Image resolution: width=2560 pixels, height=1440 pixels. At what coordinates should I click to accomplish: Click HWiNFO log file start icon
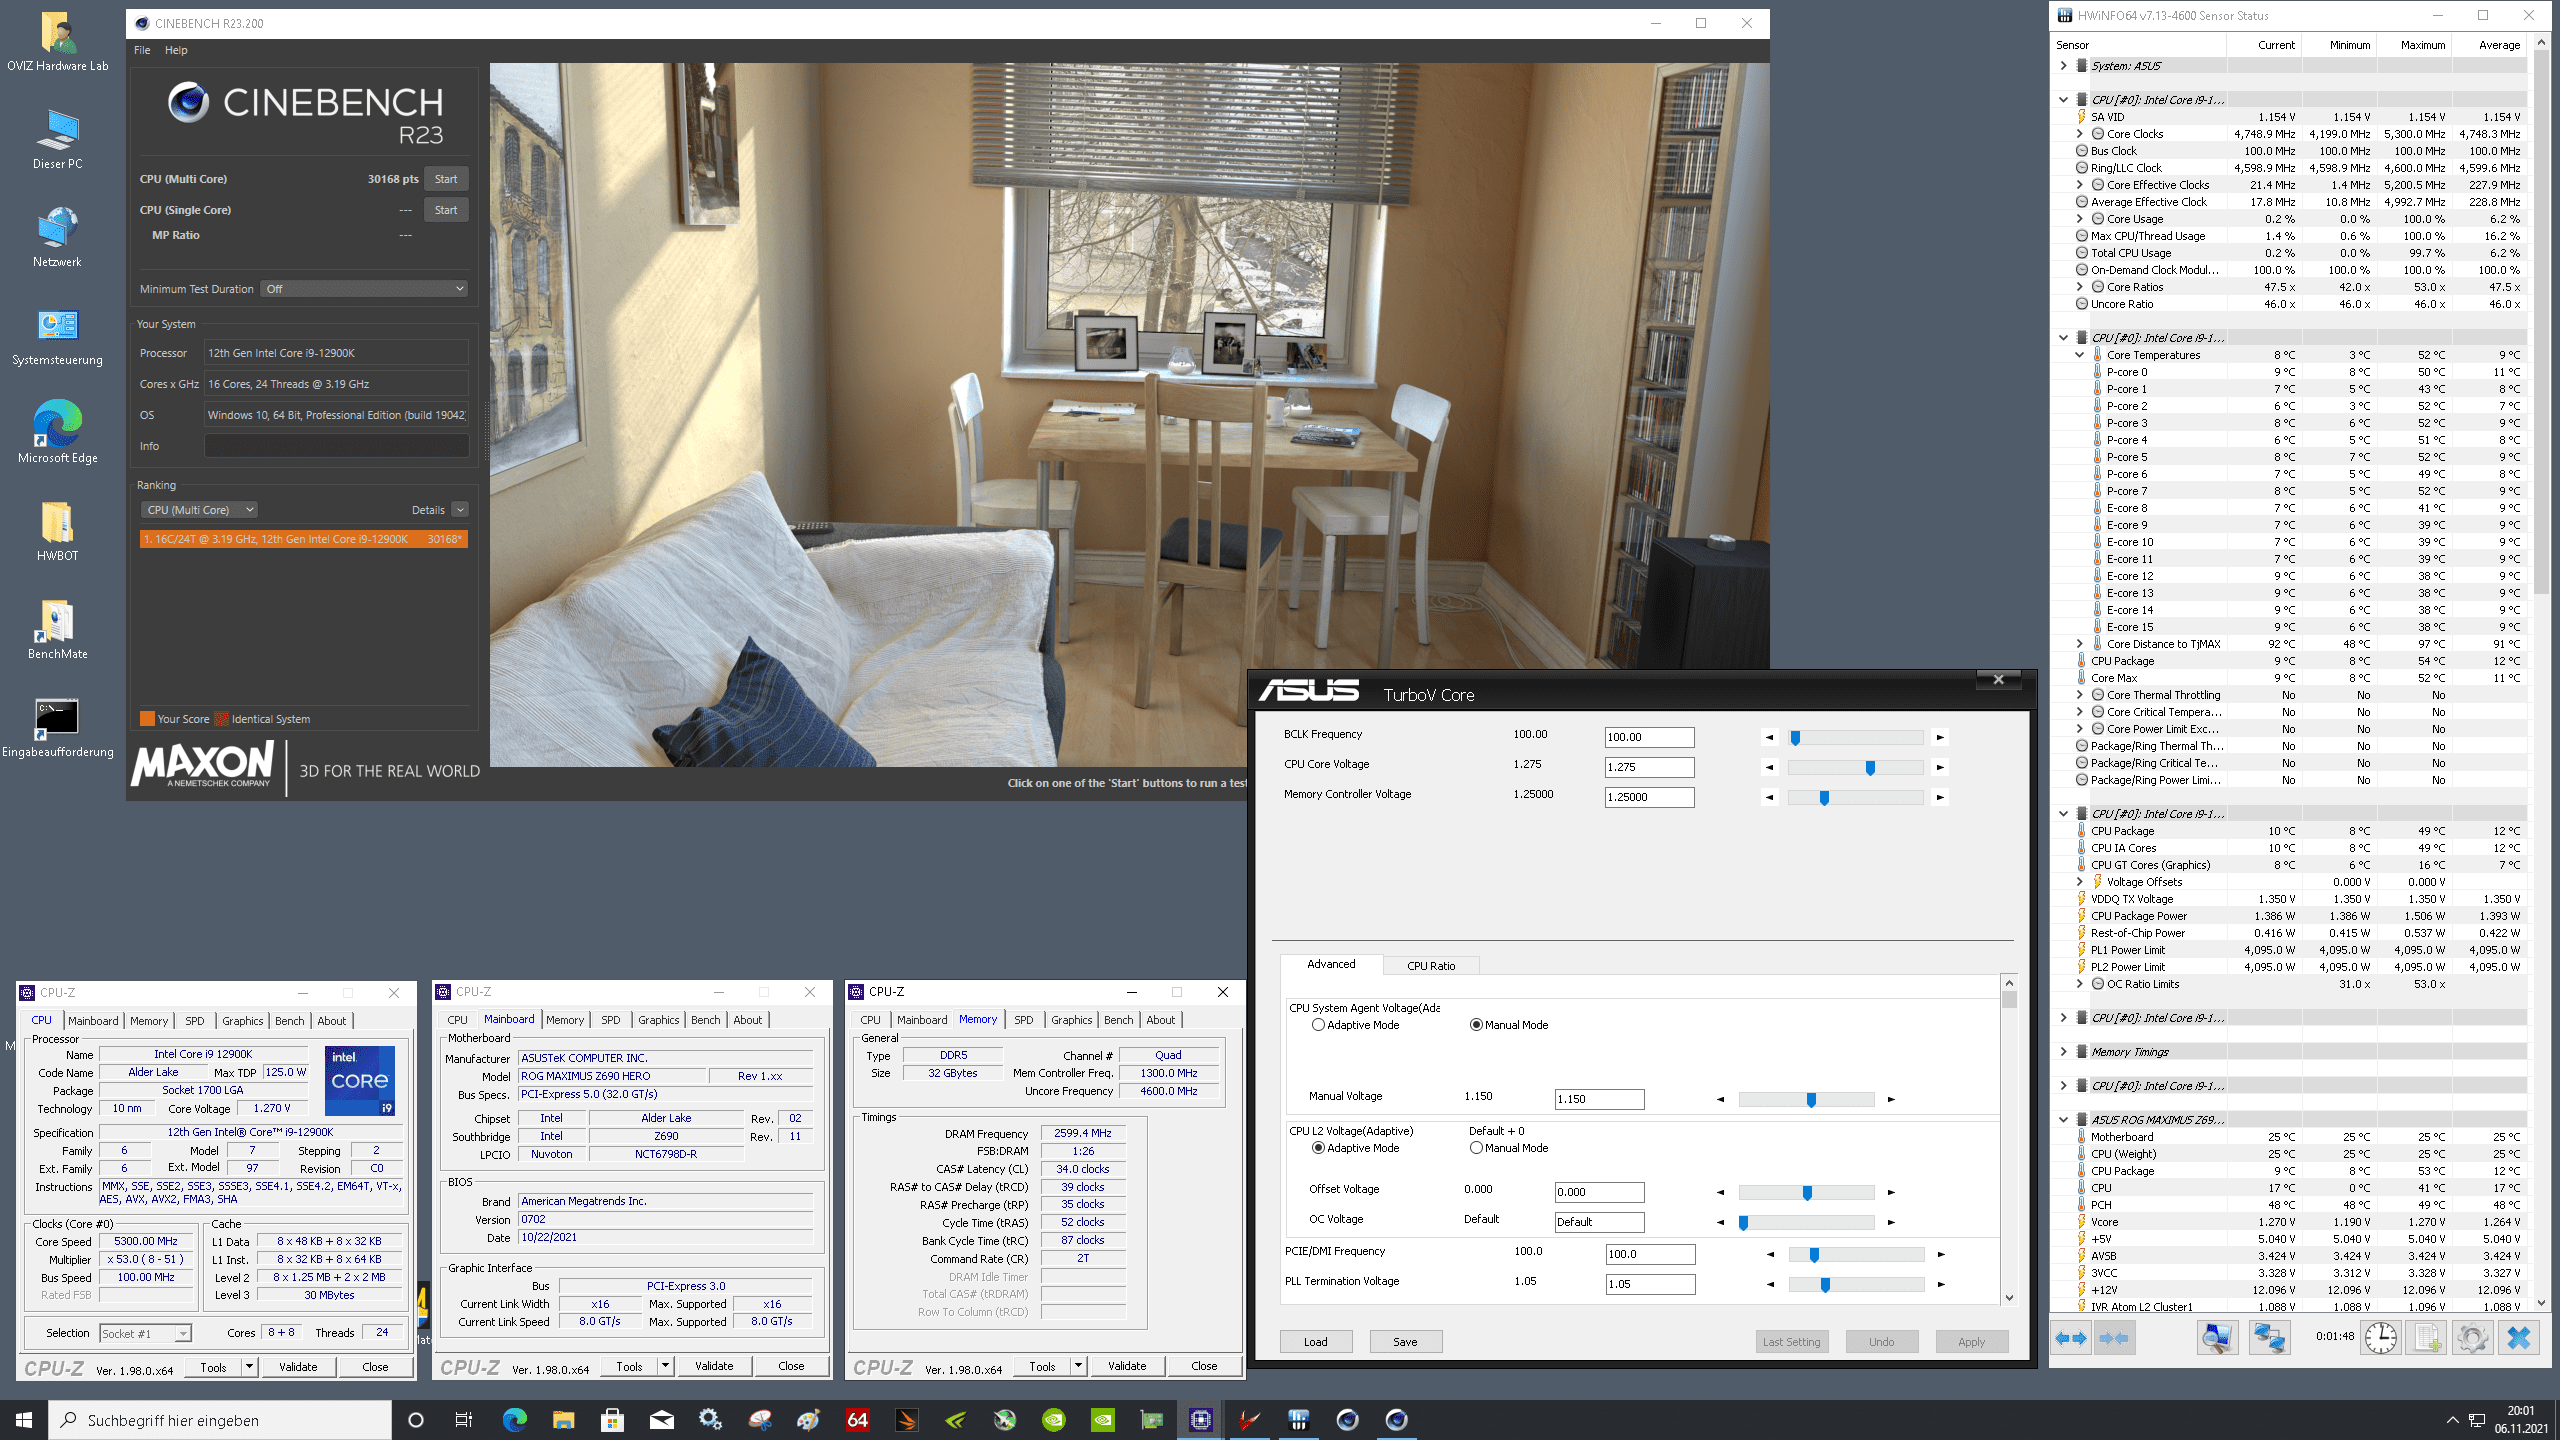coord(2427,1338)
